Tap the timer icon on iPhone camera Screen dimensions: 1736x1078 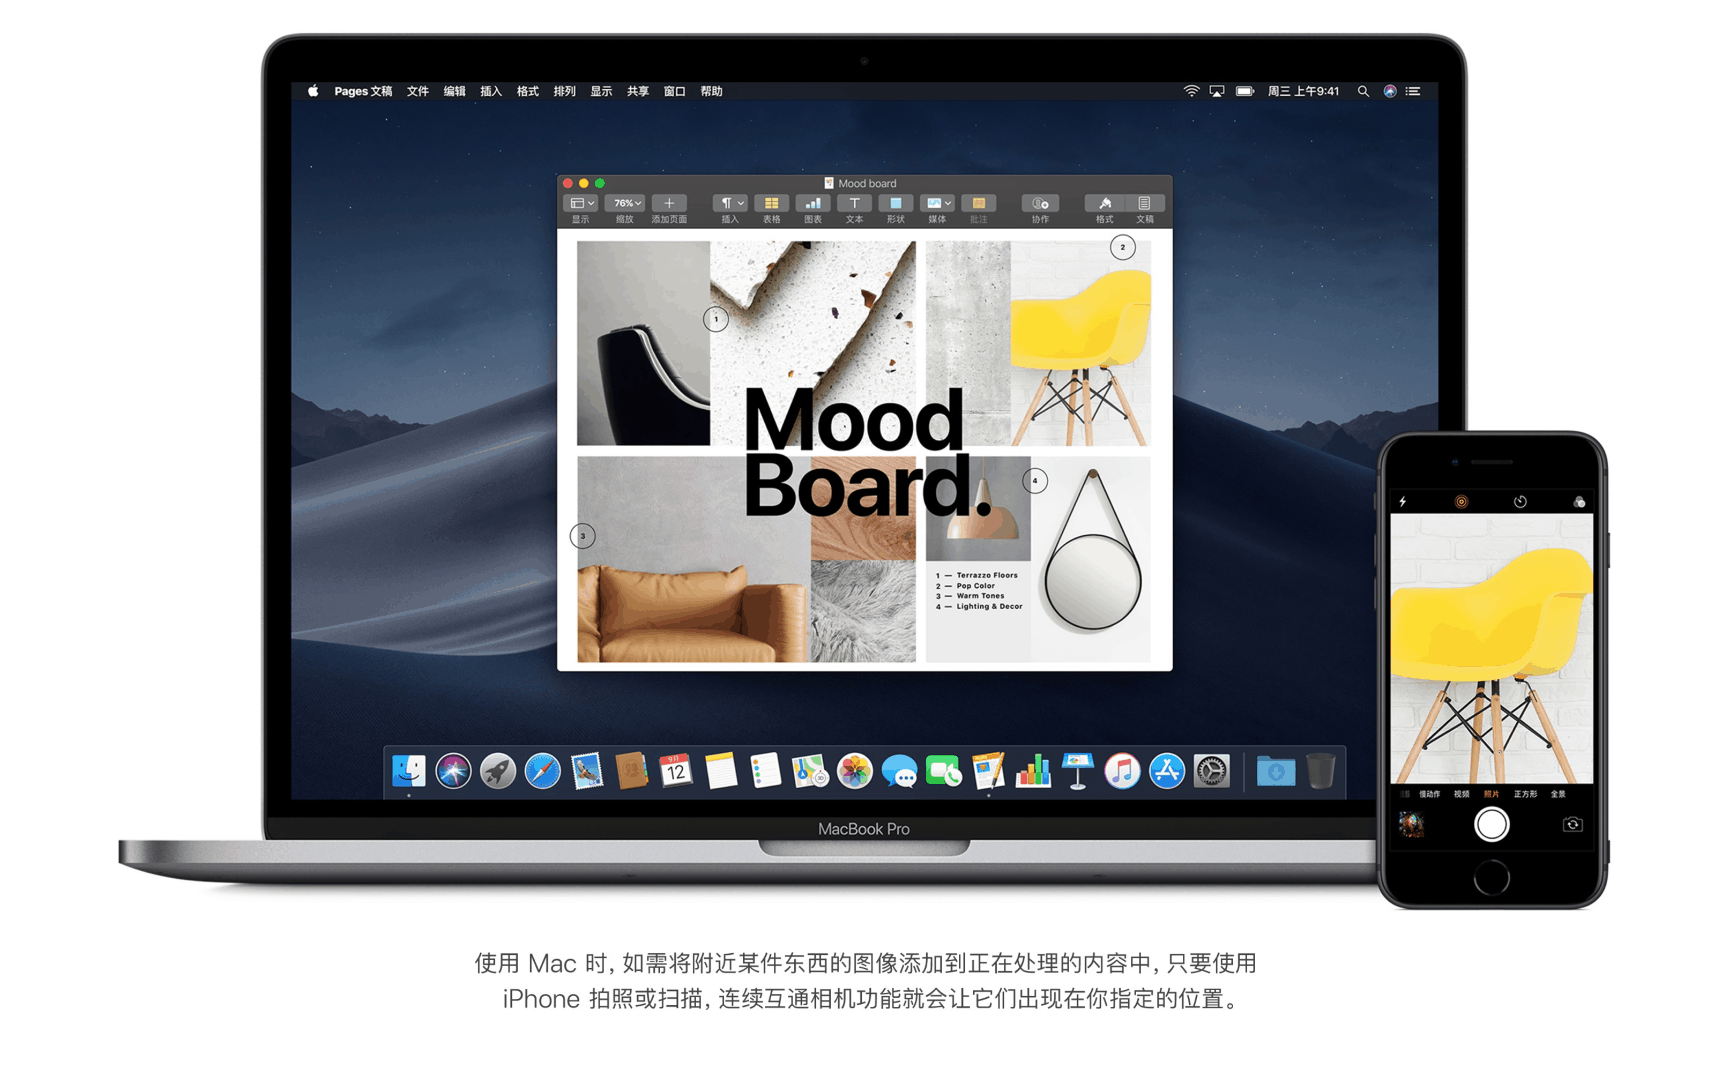[1520, 502]
